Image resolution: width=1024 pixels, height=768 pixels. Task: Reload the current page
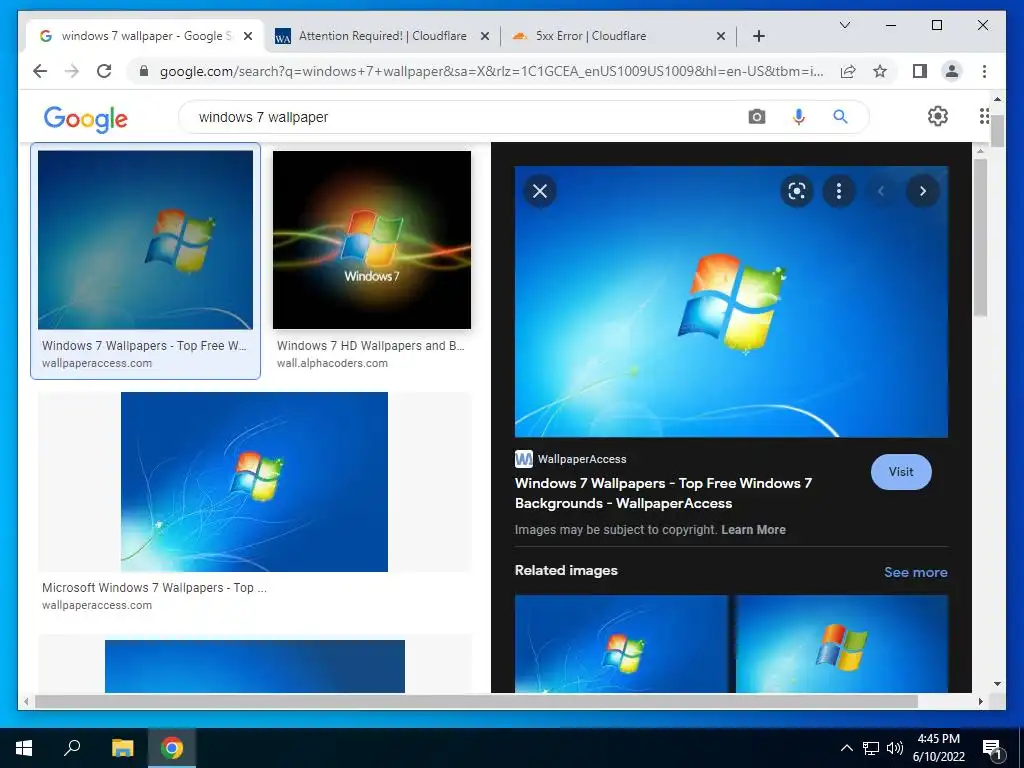104,71
